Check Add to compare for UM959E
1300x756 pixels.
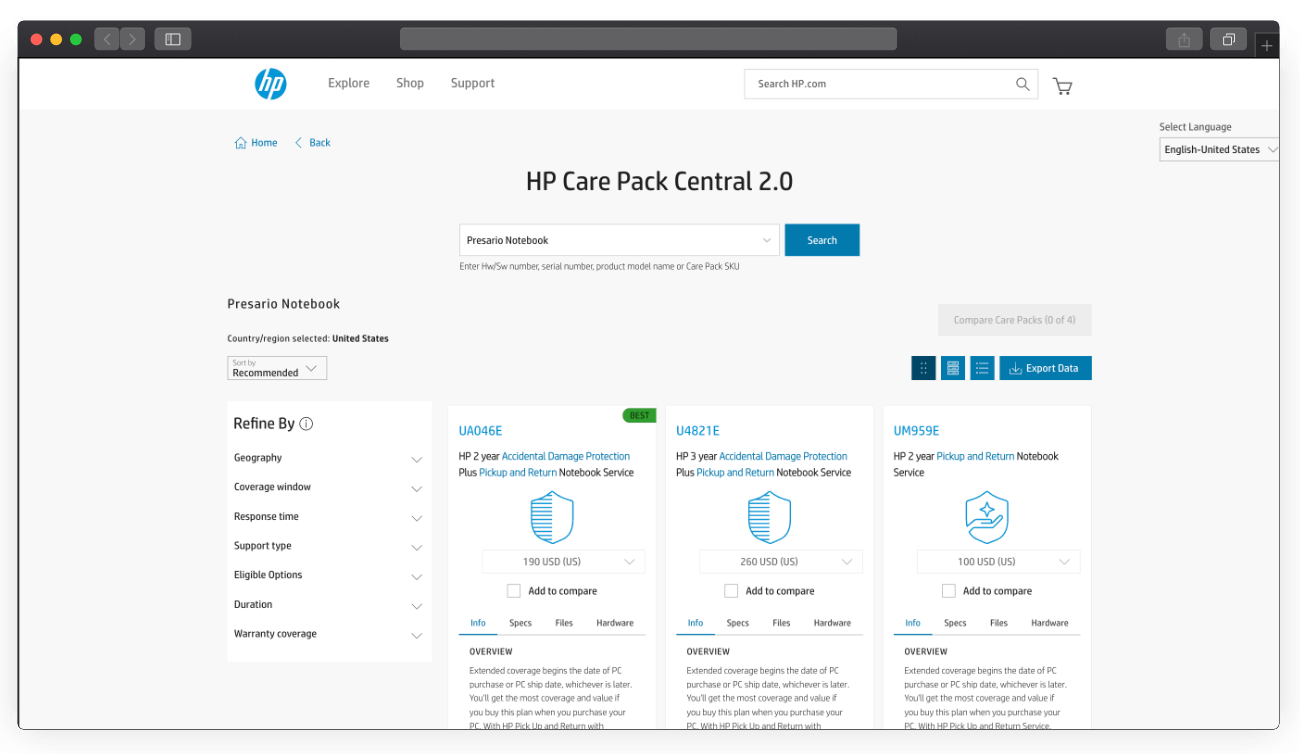click(948, 590)
